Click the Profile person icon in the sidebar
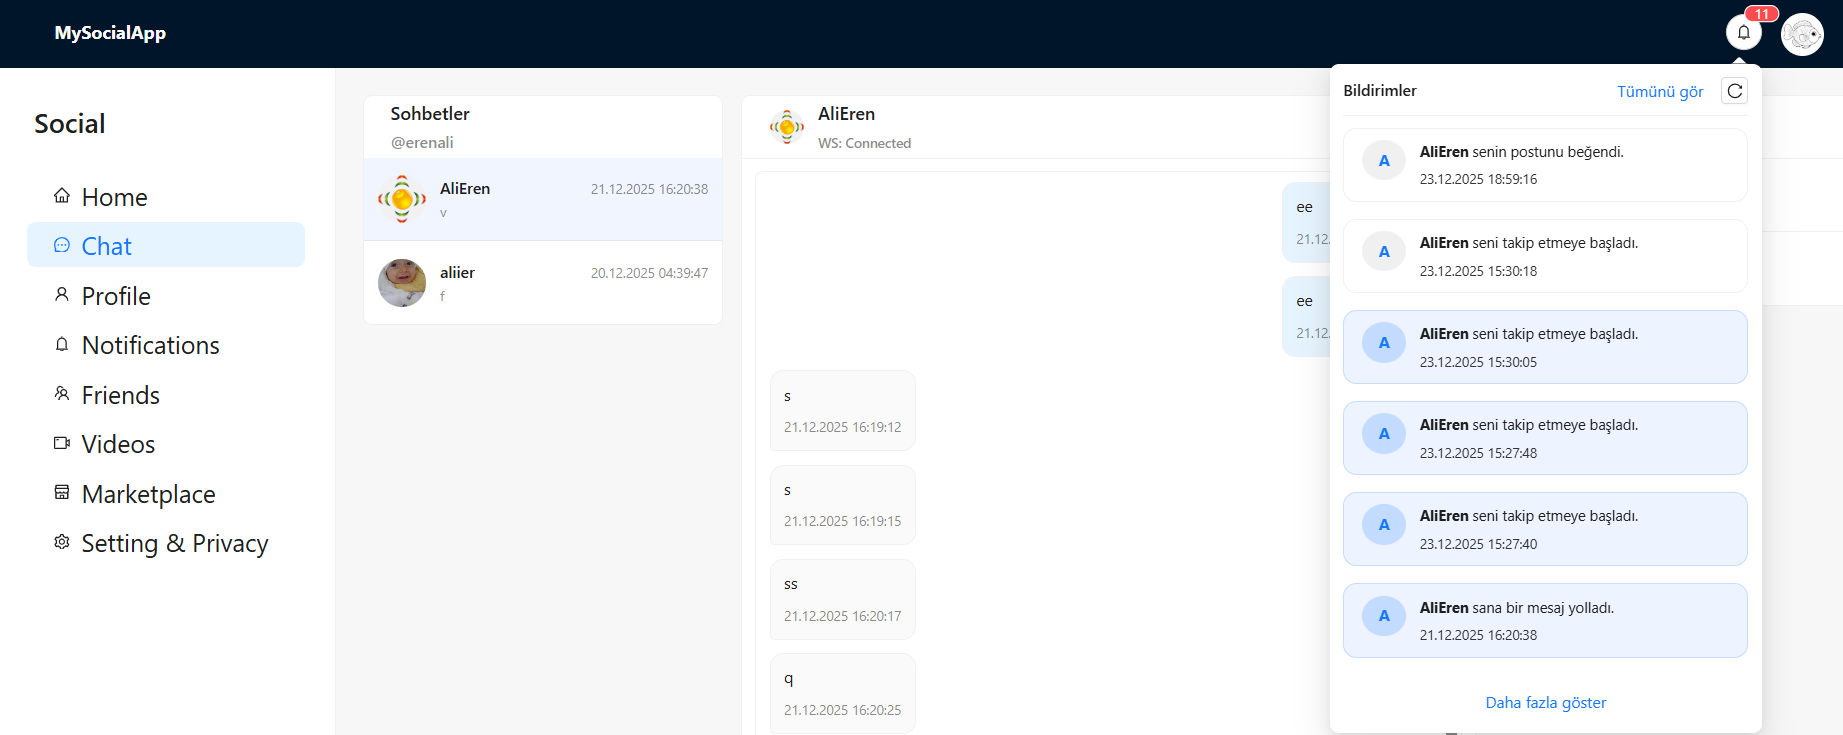 pos(62,294)
